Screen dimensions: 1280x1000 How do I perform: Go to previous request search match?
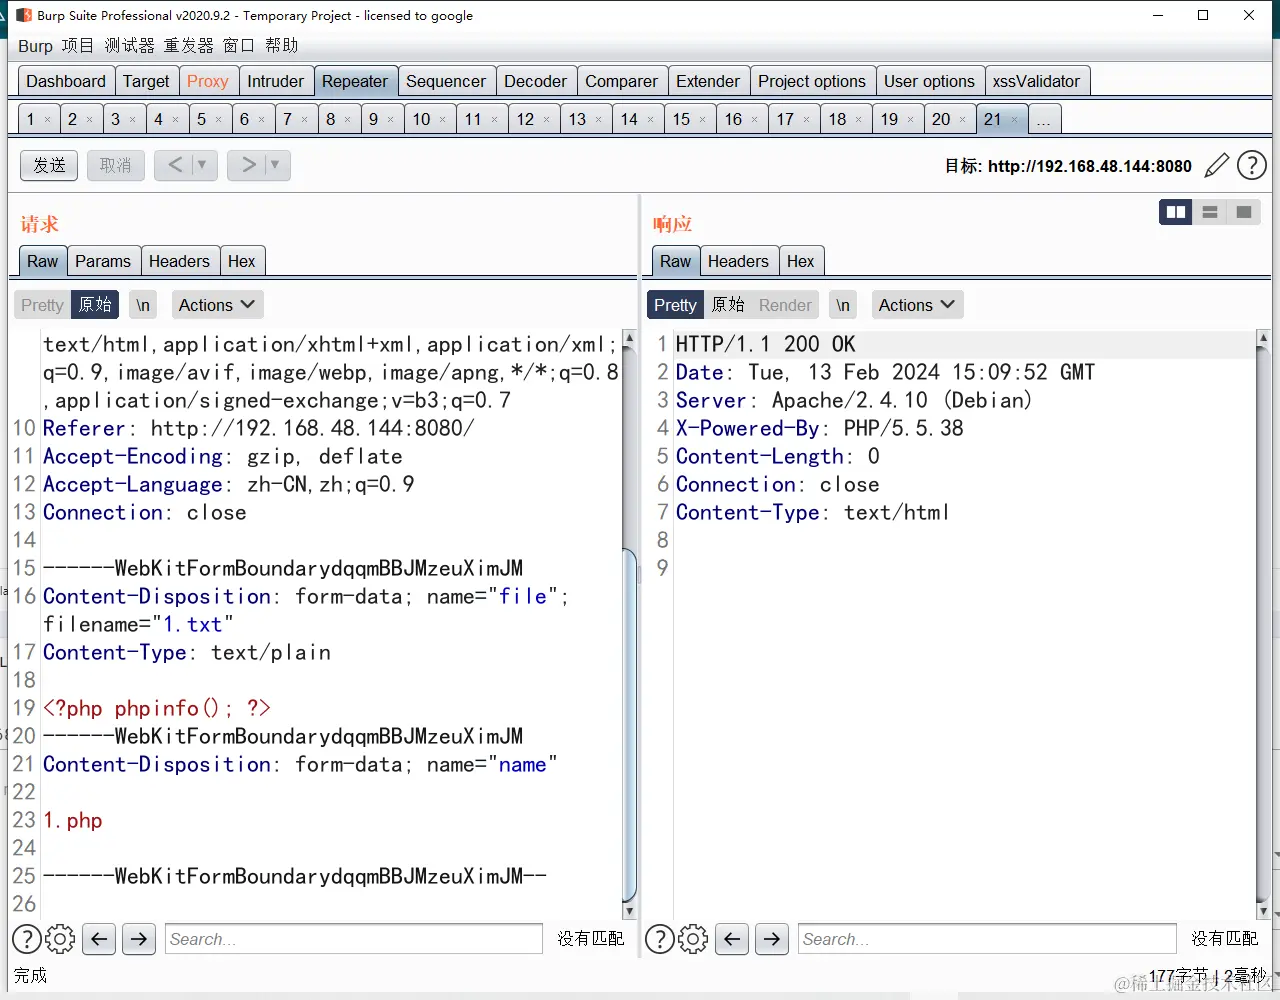98,939
